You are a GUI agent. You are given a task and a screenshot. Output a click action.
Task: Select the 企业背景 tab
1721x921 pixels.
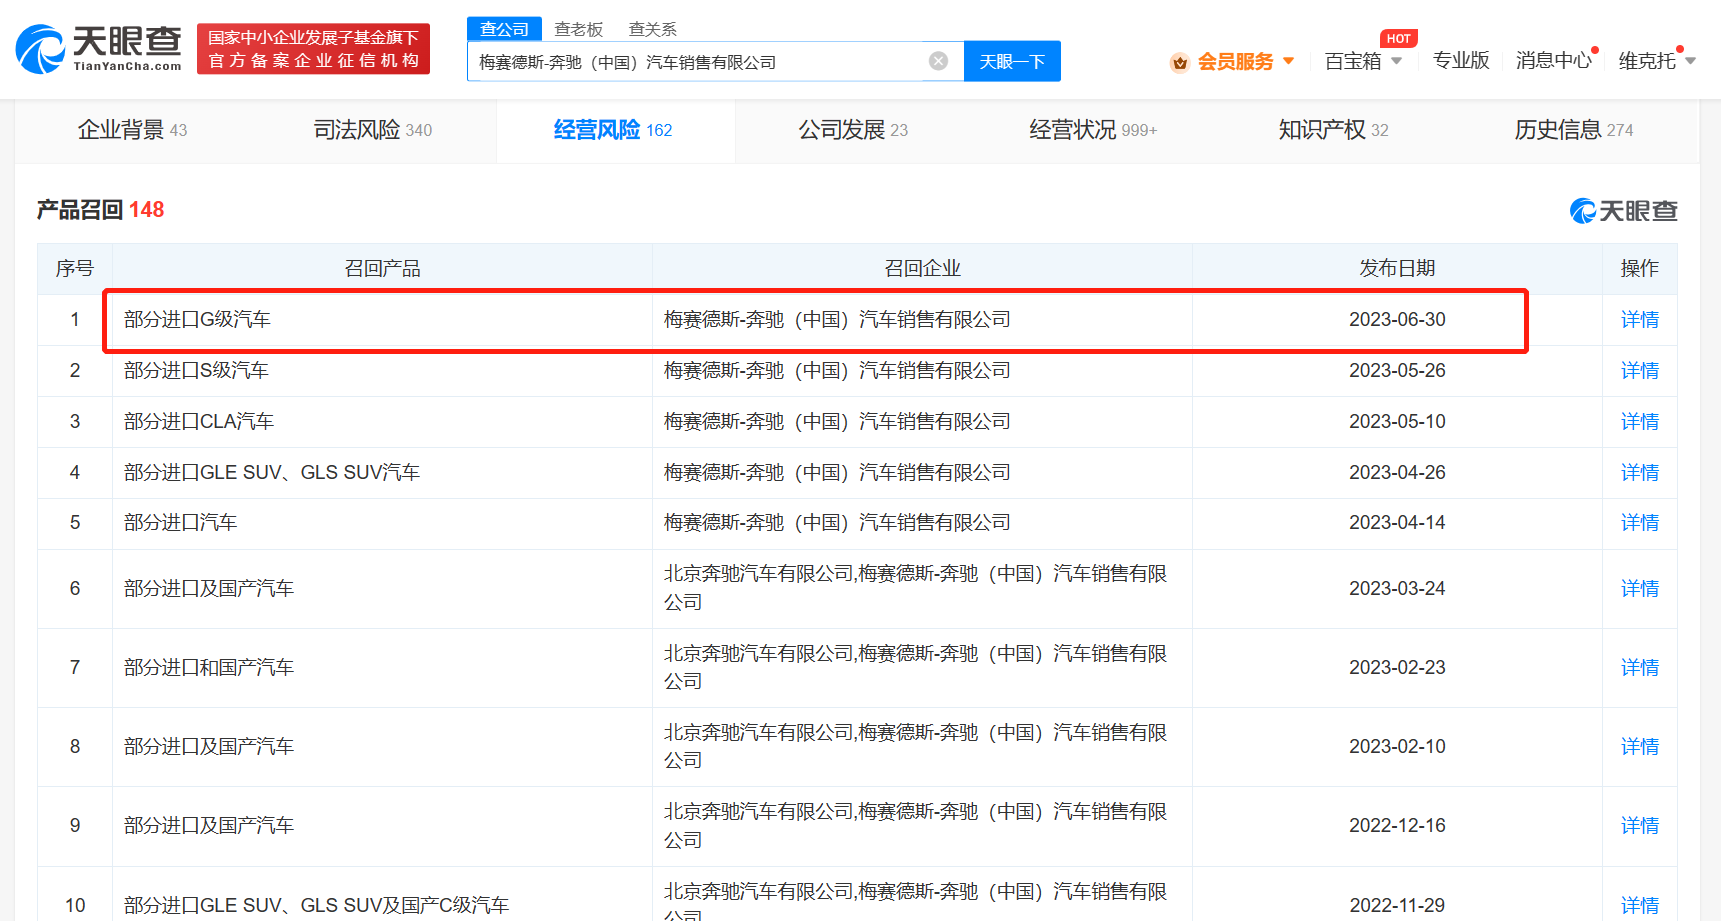(132, 130)
